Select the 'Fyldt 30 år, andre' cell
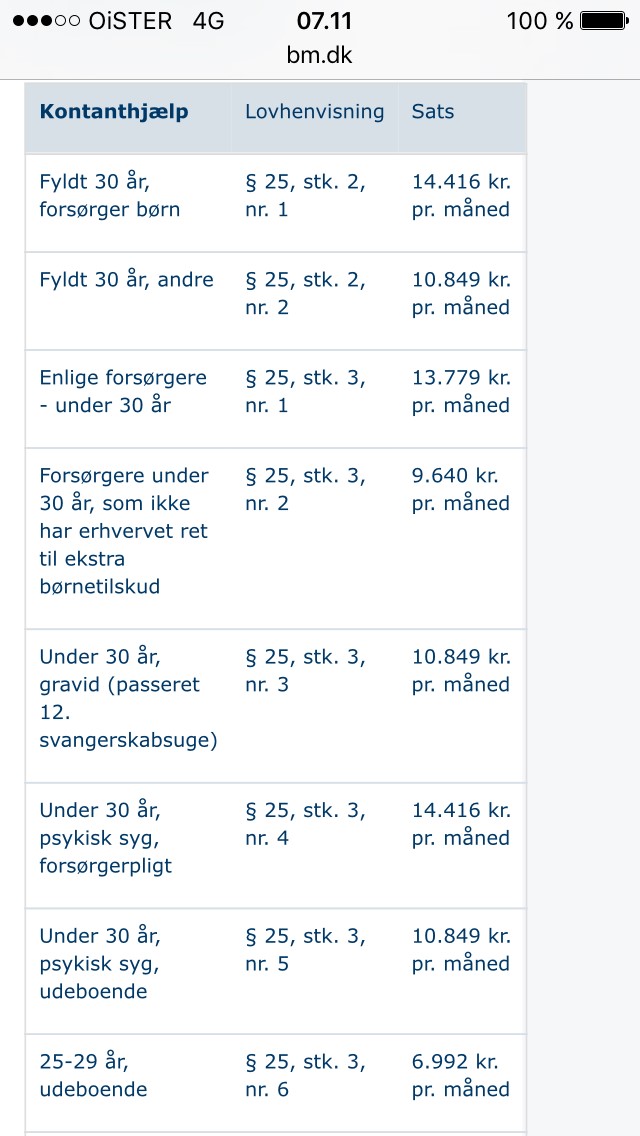This screenshot has height=1136, width=640. coord(126,280)
